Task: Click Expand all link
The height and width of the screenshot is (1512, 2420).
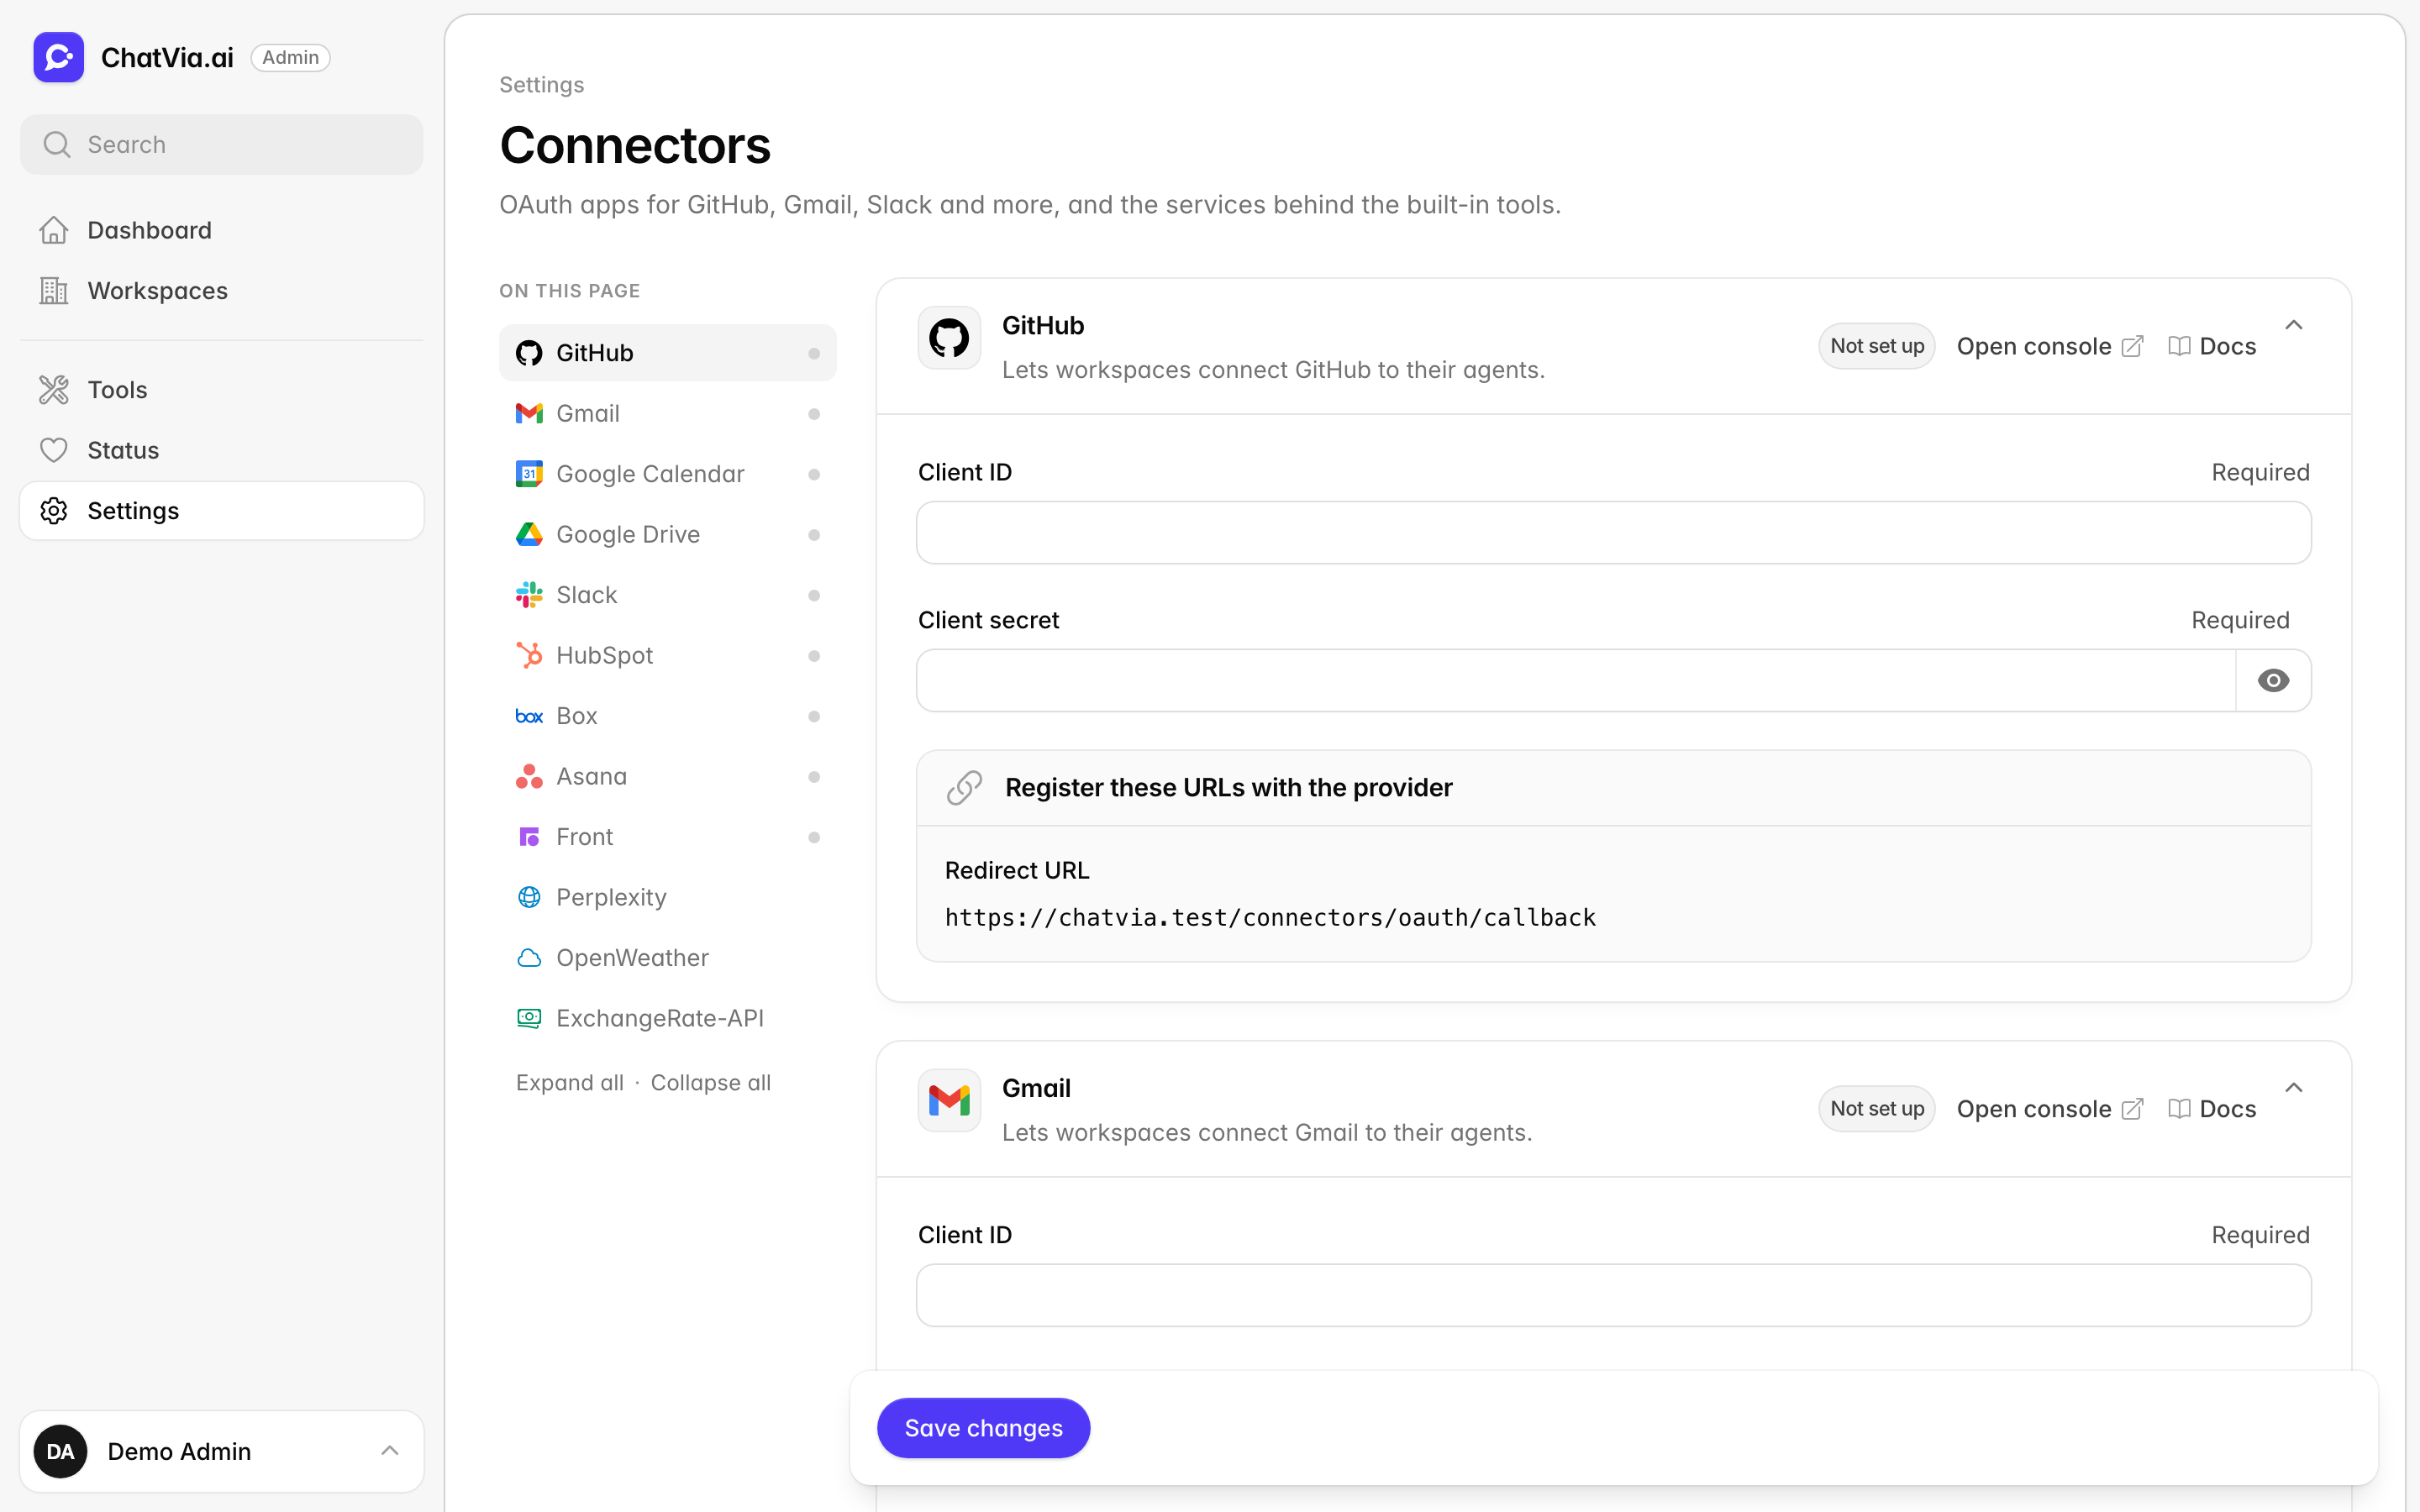Action: (x=570, y=1083)
